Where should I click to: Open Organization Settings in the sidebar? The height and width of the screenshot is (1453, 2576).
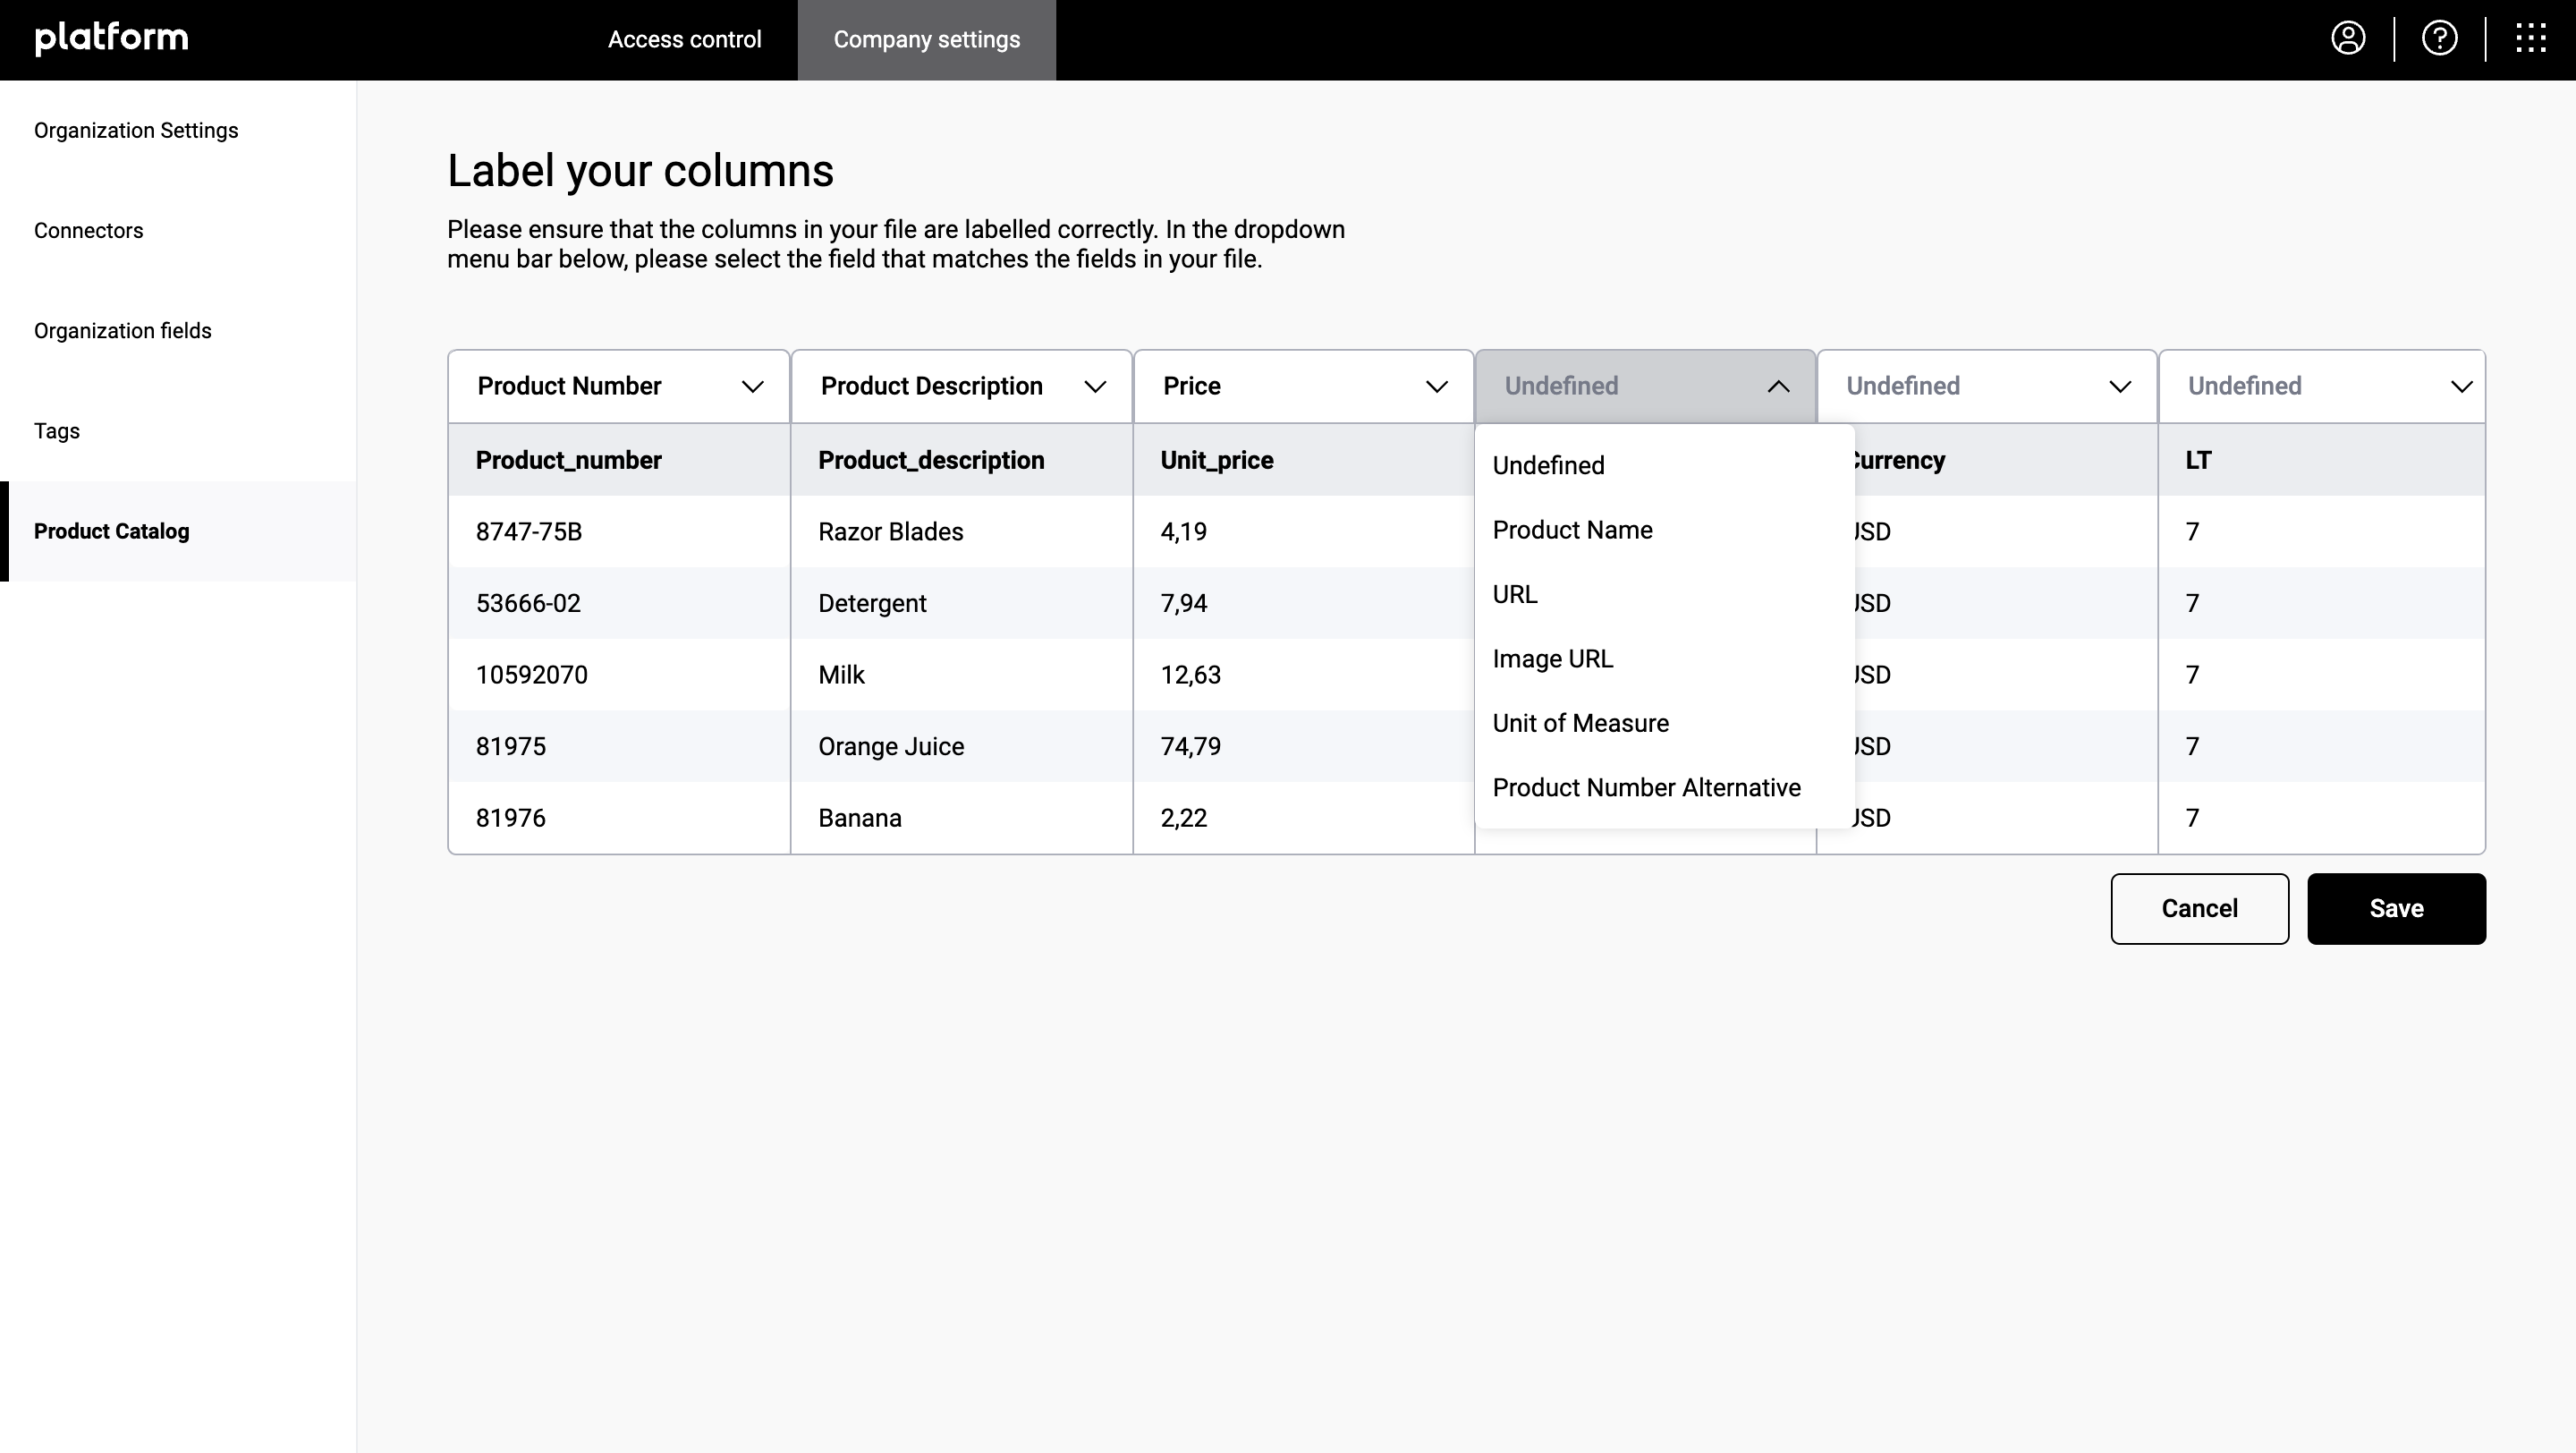click(178, 131)
